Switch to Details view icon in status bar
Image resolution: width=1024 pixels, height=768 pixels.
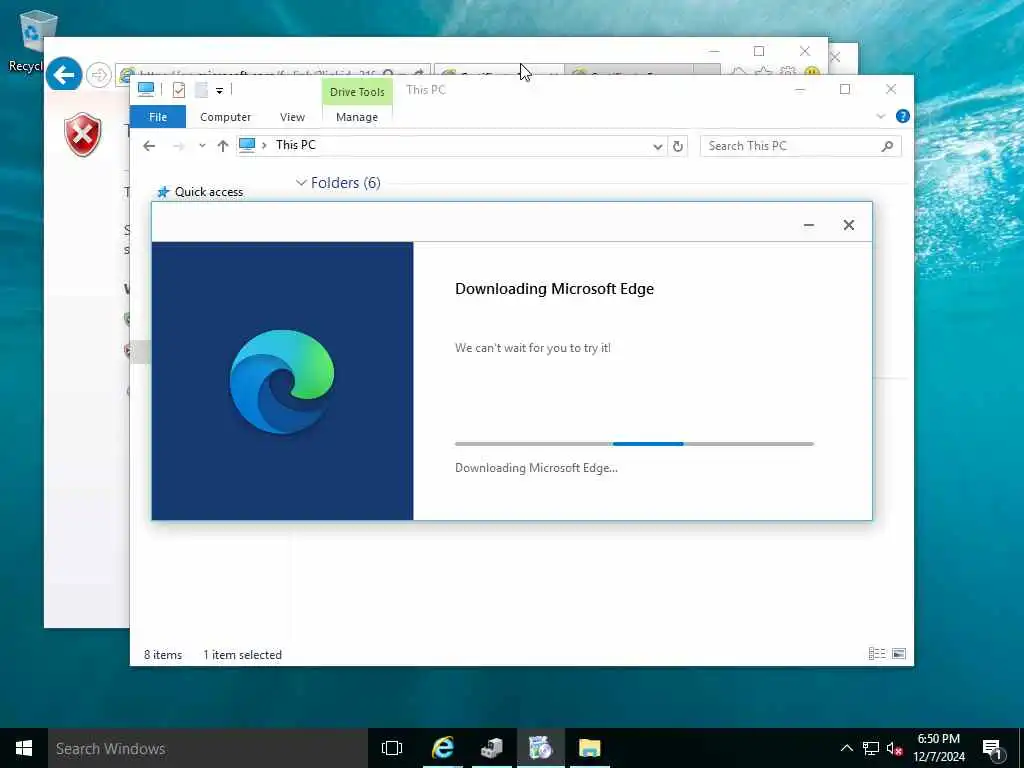click(877, 654)
